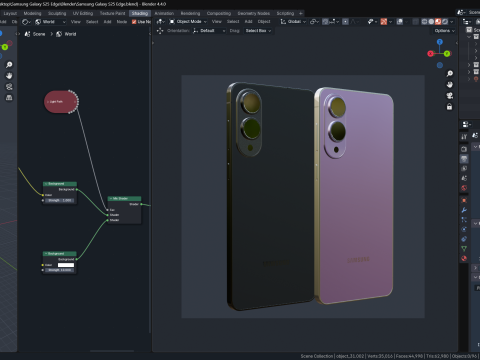Select the Mix Shader node header
Viewport: 480px width, 360px height.
(x=124, y=198)
